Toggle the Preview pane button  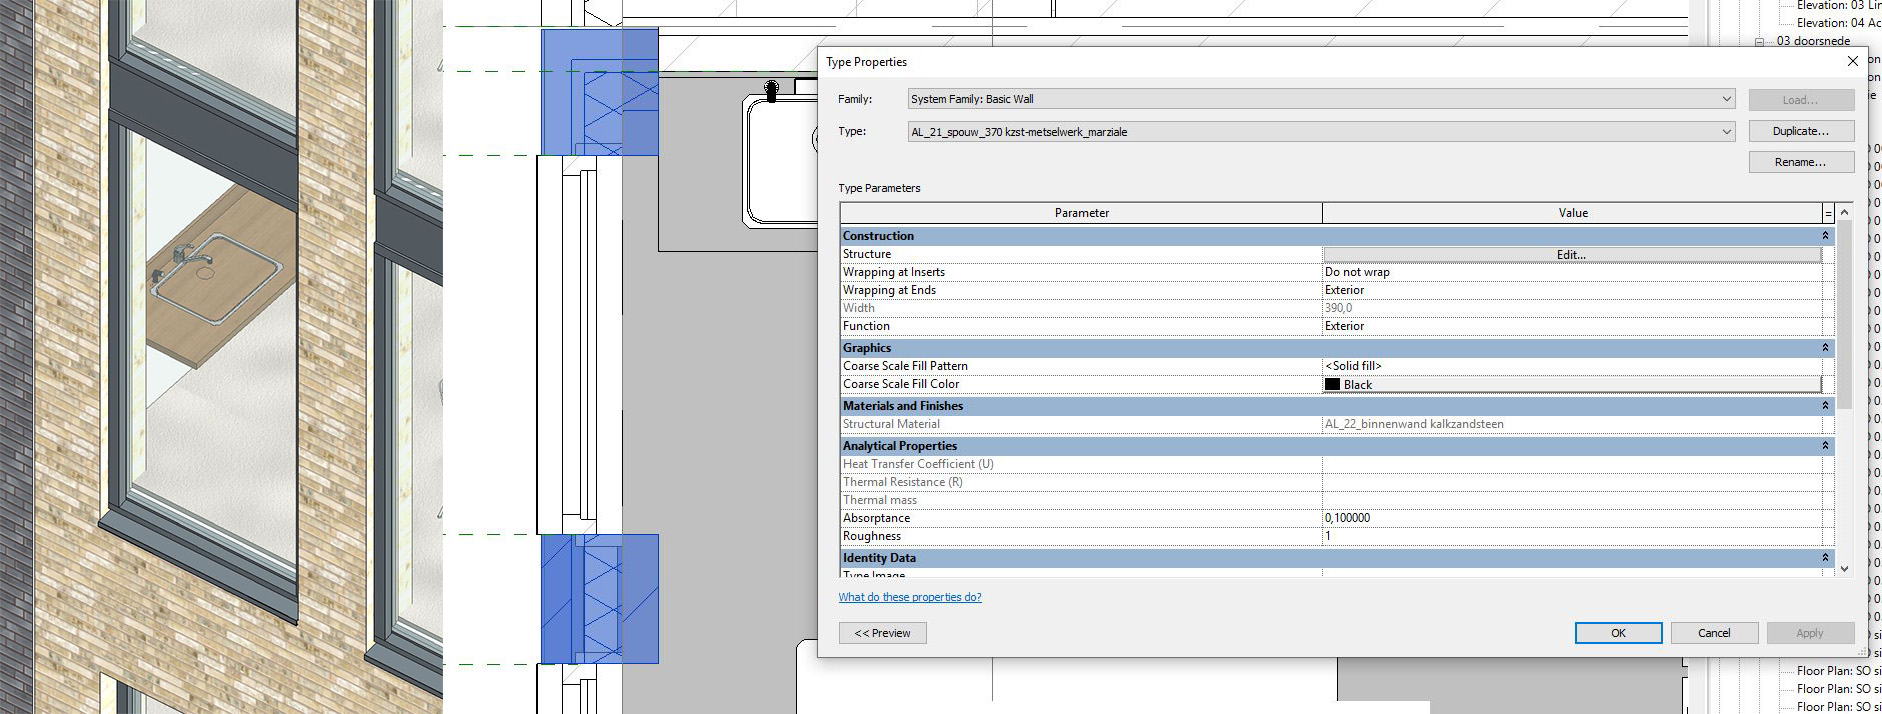click(882, 633)
